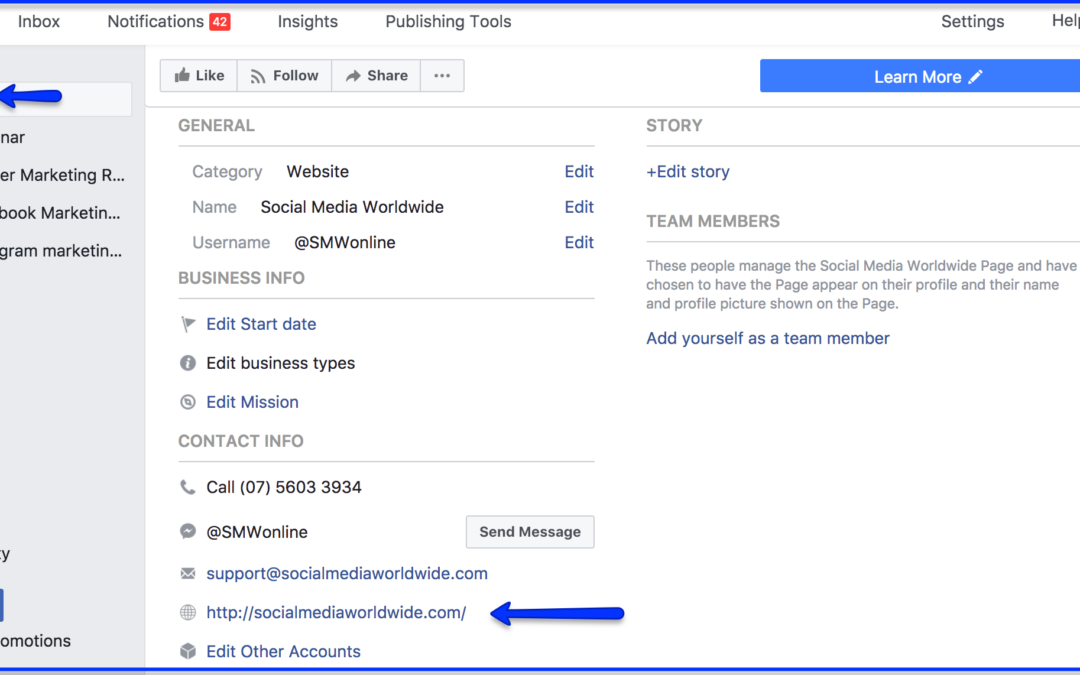Edit the page Name
The height and width of the screenshot is (675, 1080).
coord(579,207)
